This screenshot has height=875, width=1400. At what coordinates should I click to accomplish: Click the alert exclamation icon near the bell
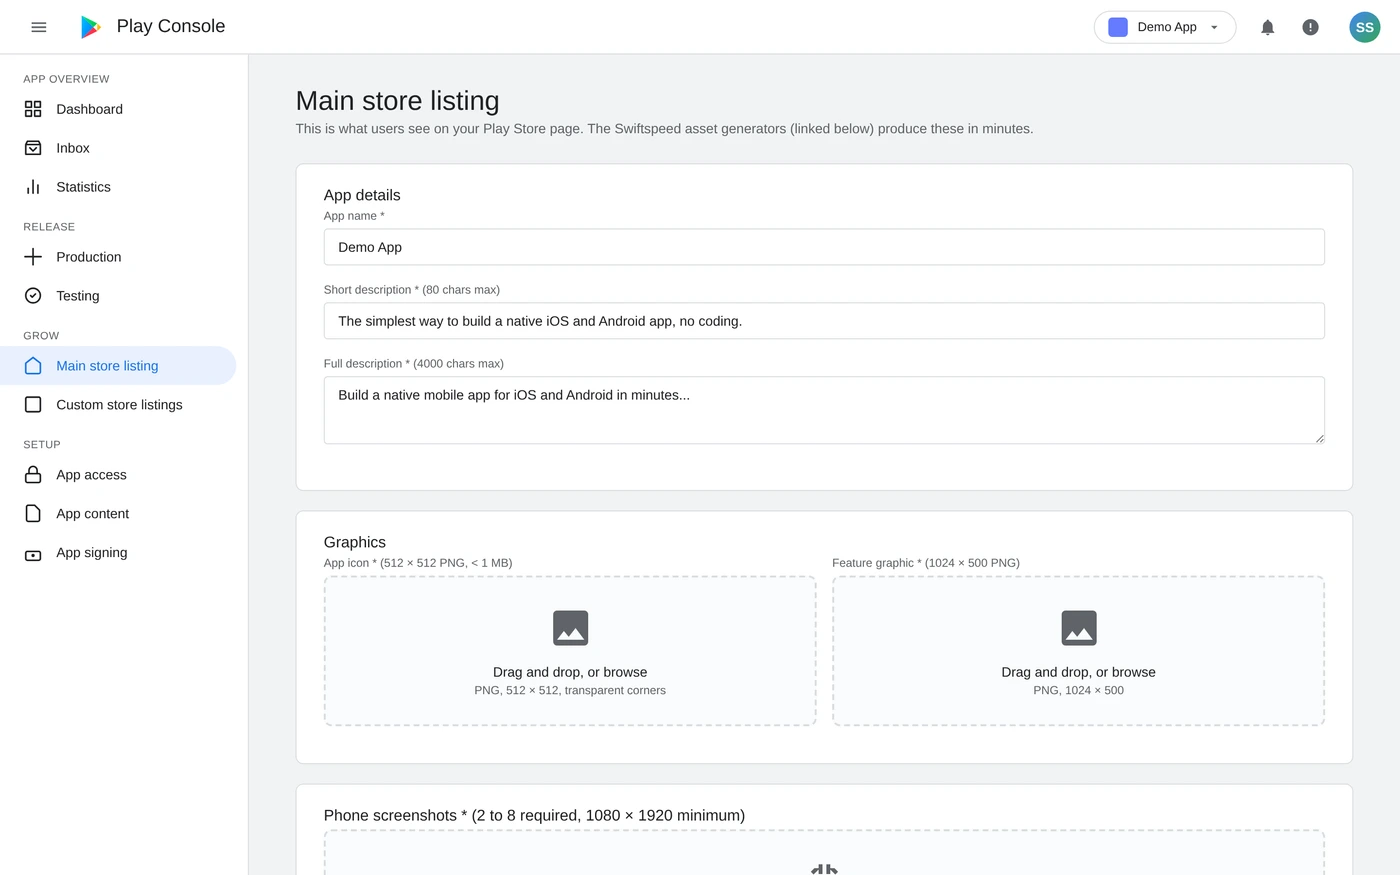pyautogui.click(x=1310, y=27)
